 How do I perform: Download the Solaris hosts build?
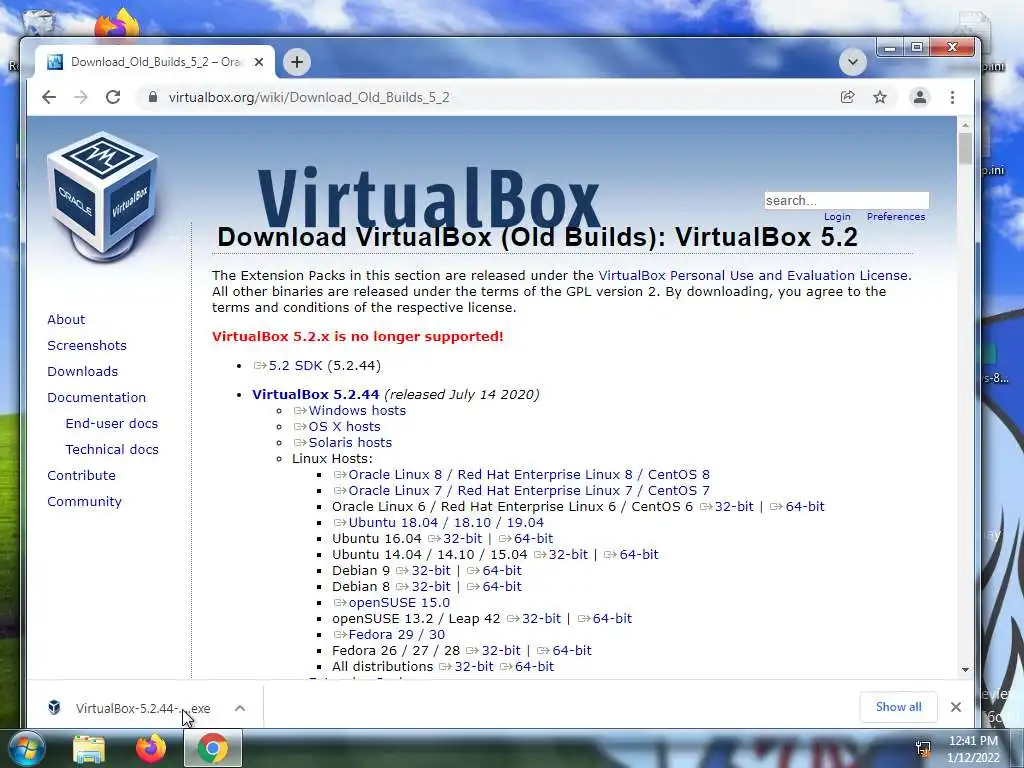[x=343, y=443]
